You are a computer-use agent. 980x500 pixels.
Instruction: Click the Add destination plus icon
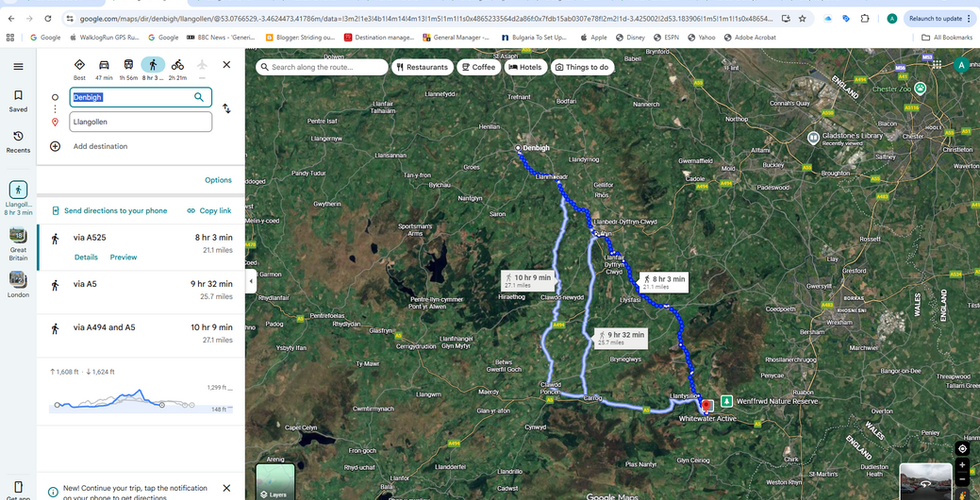tap(55, 146)
